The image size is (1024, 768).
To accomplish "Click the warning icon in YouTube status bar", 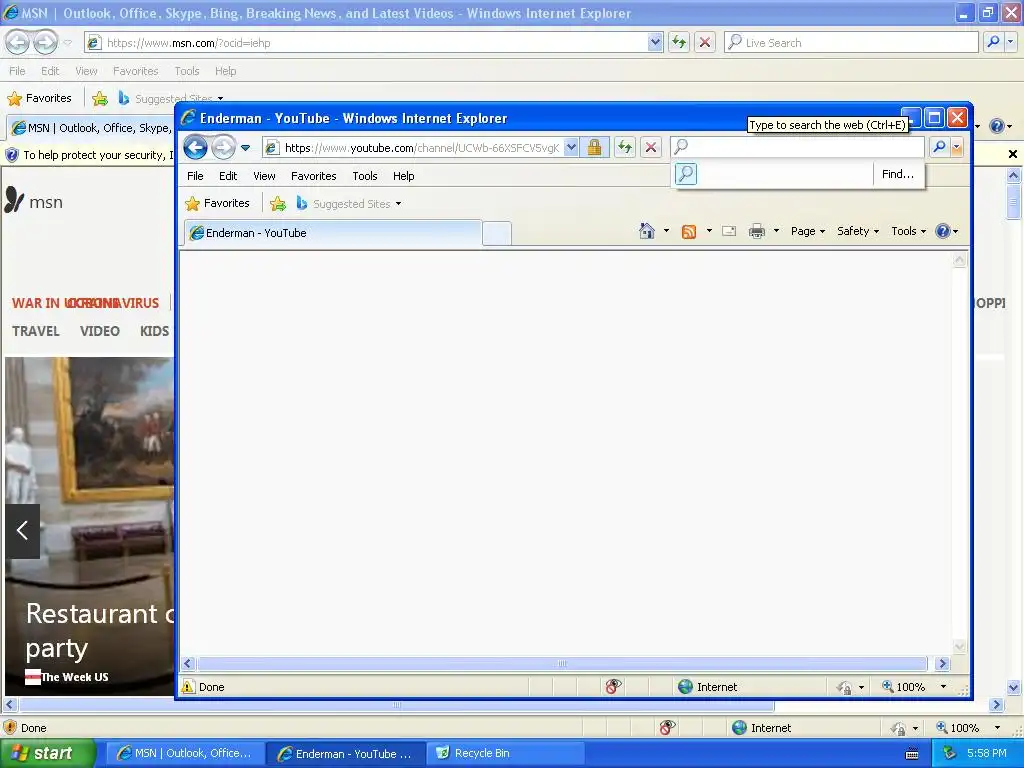I will 188,686.
